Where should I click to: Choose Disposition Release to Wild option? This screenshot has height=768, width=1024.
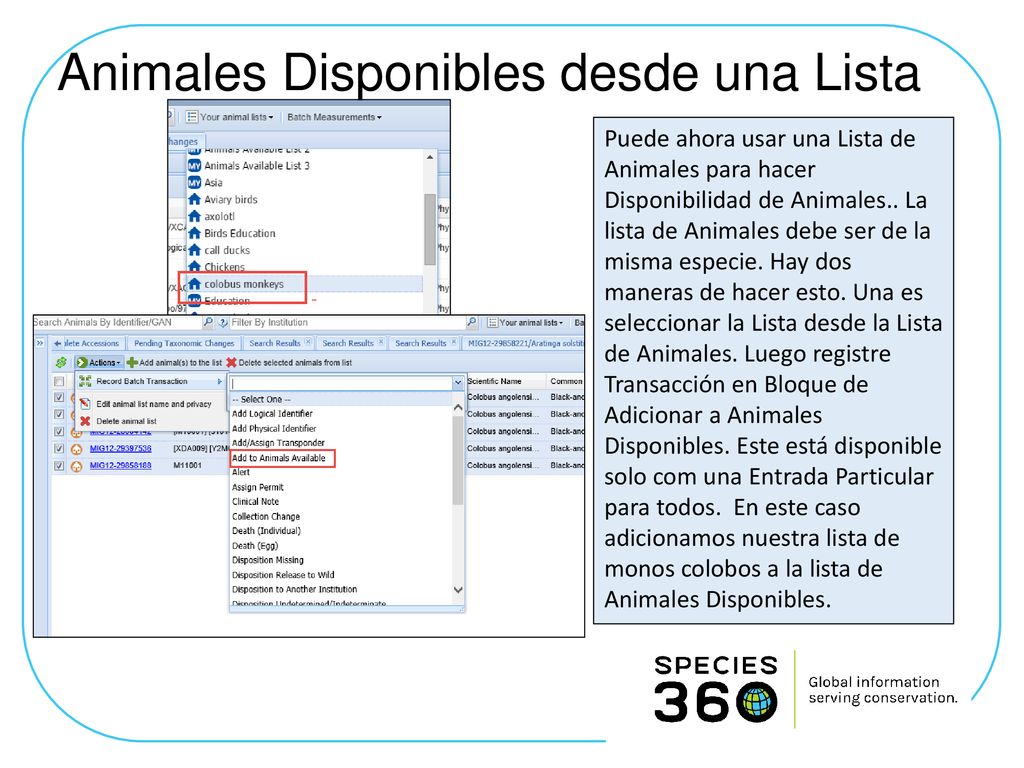[283, 575]
